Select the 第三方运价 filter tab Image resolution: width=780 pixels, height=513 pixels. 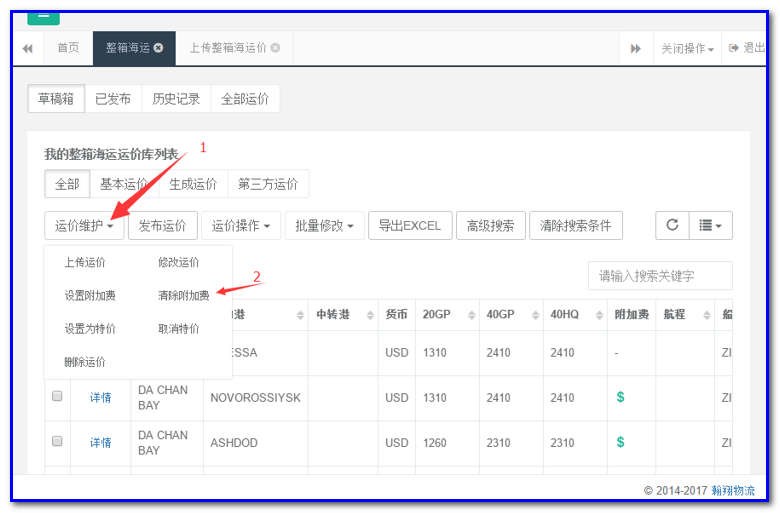click(x=268, y=184)
